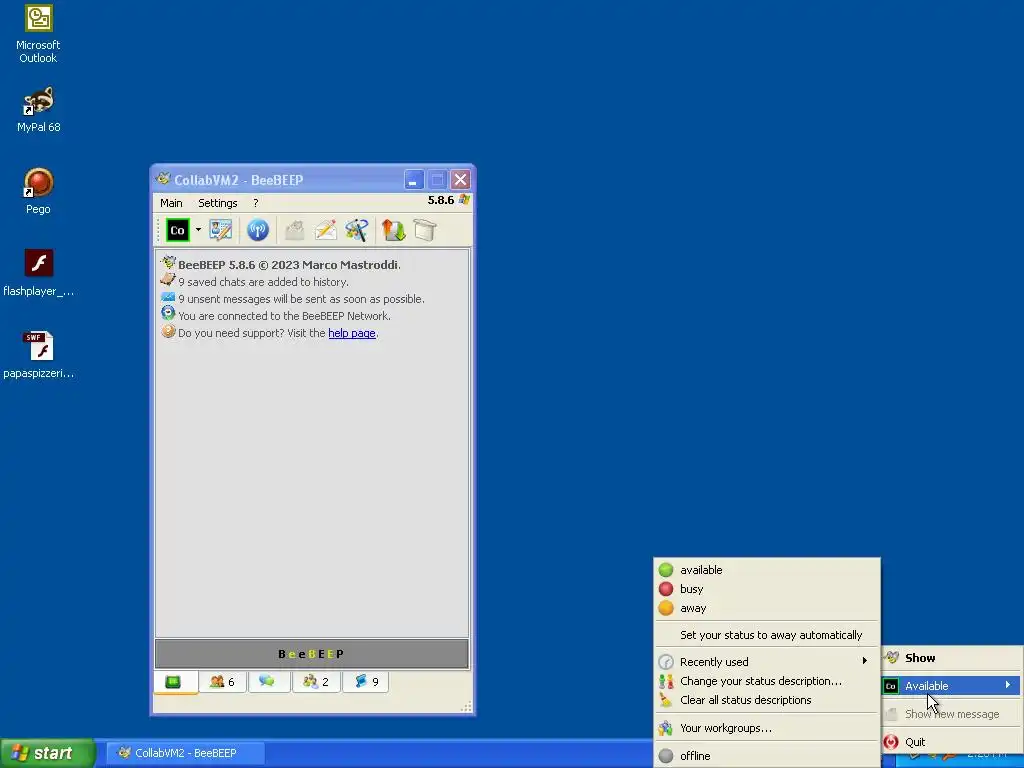
Task: Follow the 'help page' link
Action: tap(351, 333)
